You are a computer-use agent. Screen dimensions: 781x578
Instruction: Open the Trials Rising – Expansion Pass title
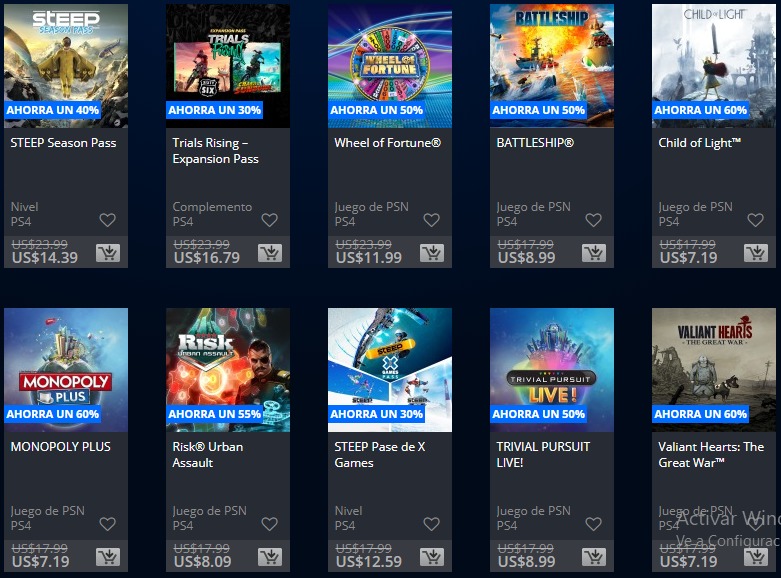coord(215,150)
